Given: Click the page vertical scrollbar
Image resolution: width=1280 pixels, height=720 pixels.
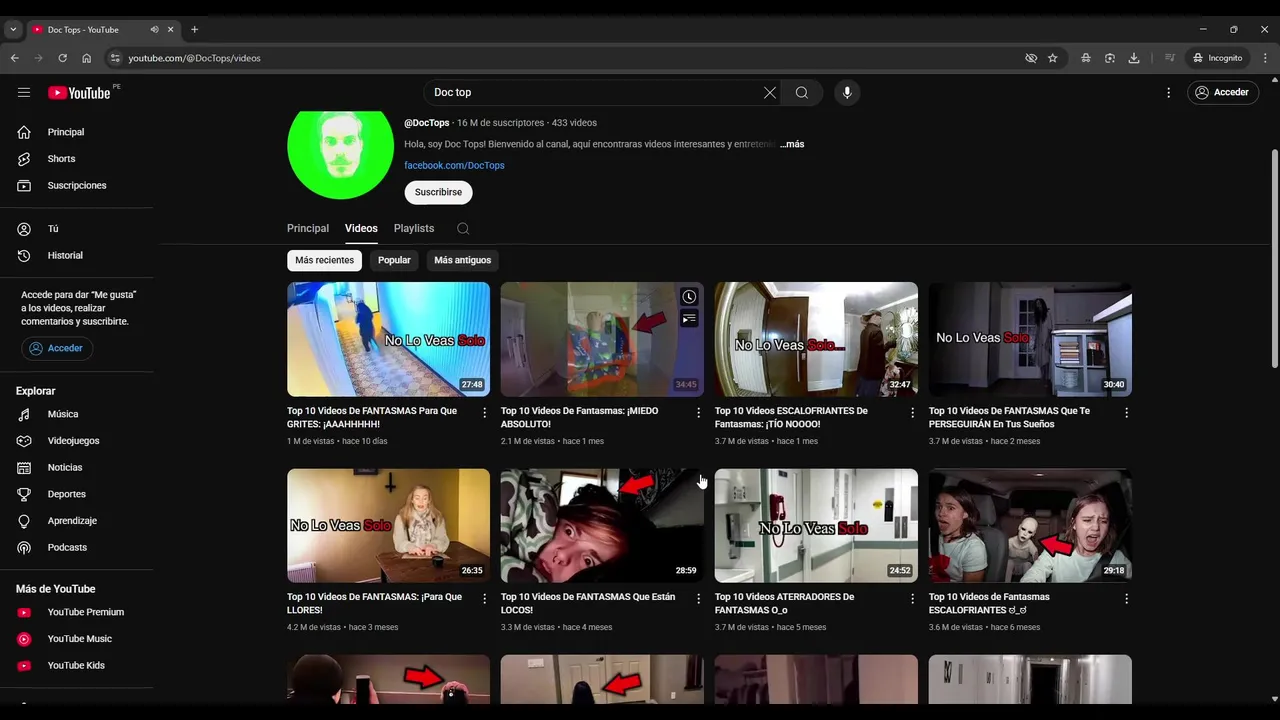Looking at the screenshot, I should tap(1274, 258).
